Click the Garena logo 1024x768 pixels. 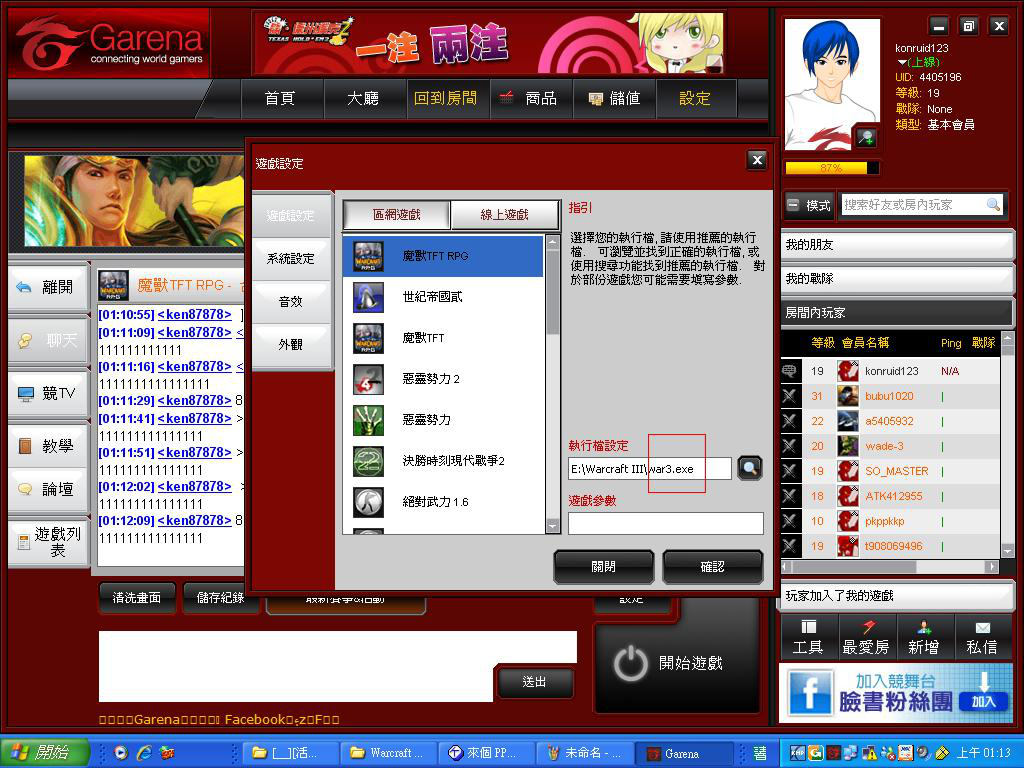[x=110, y=43]
